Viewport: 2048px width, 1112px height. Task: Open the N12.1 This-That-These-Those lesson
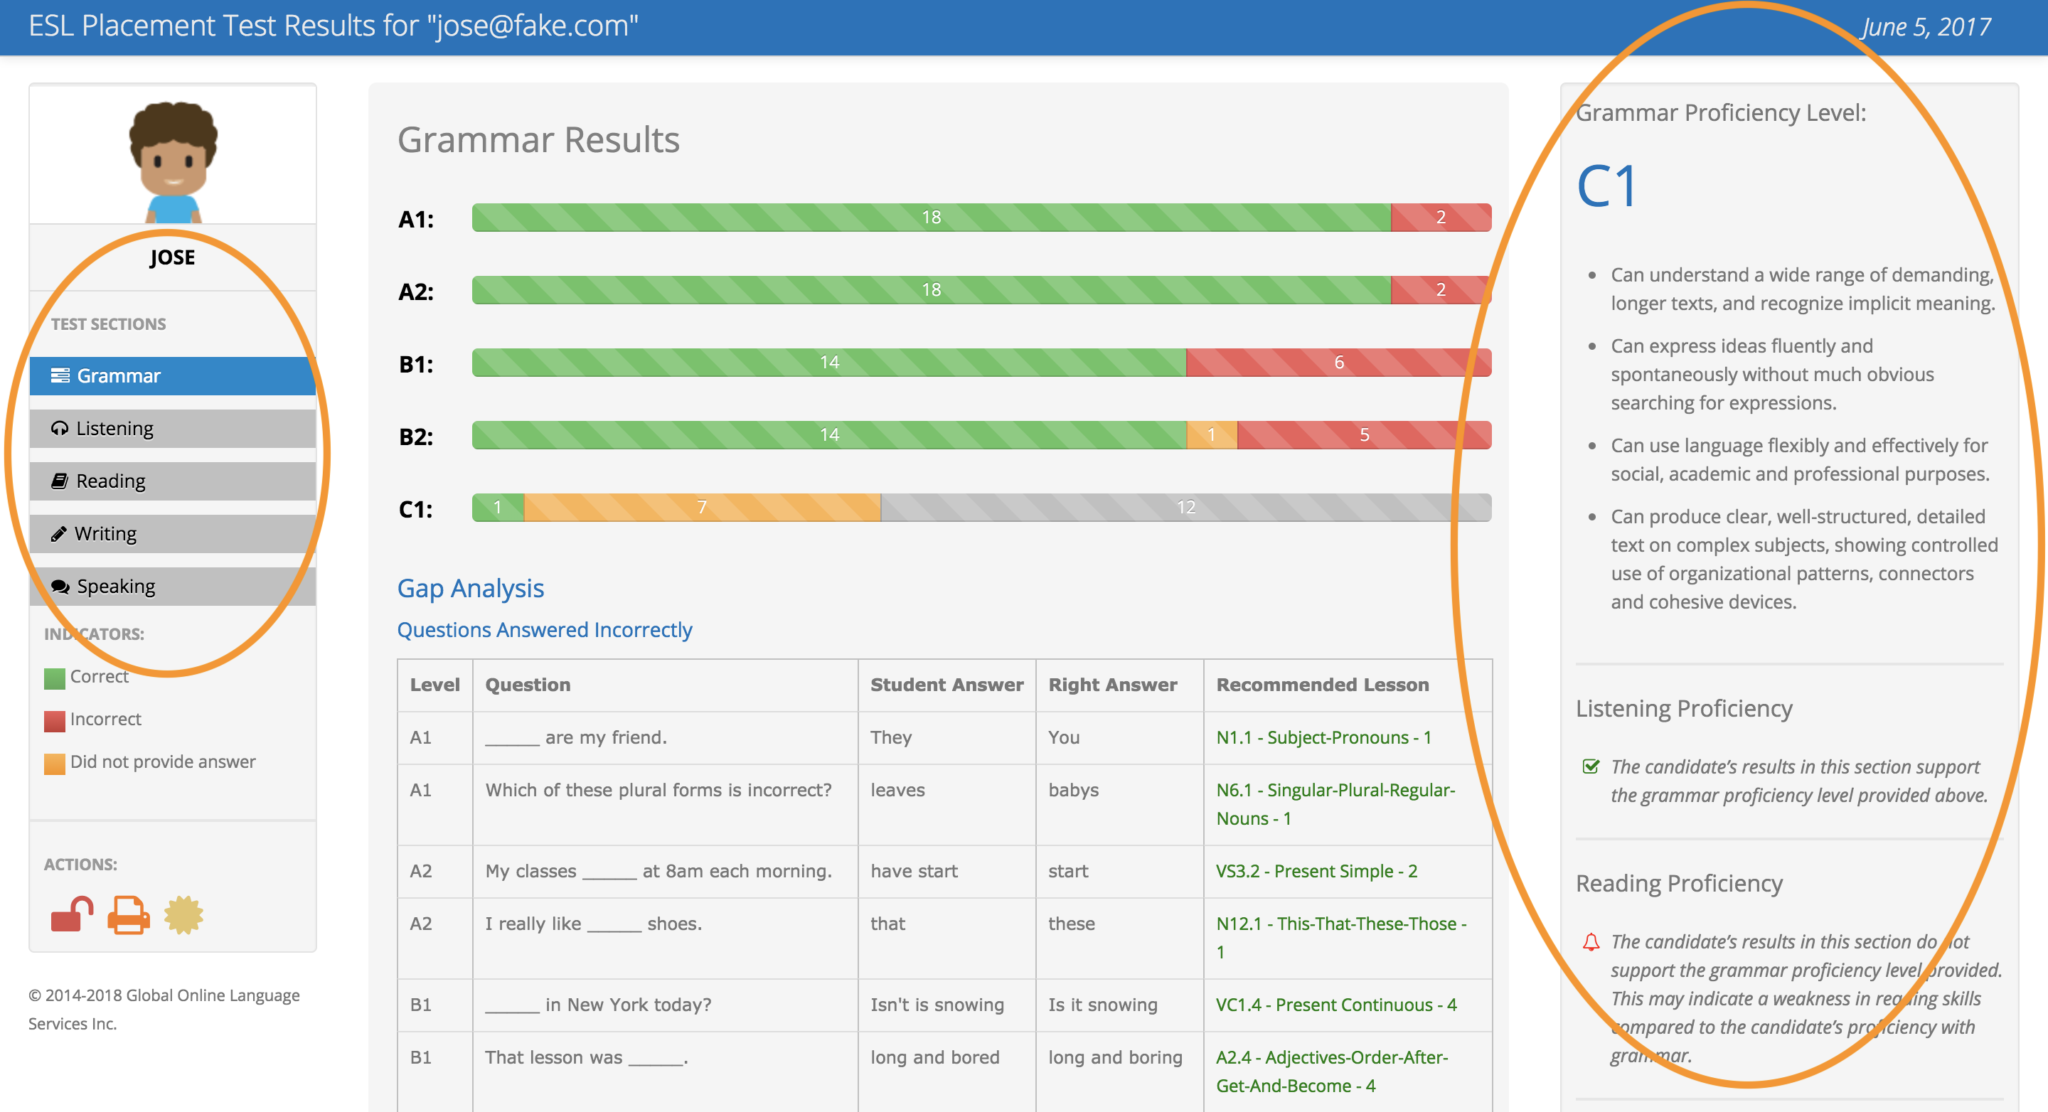[1340, 924]
